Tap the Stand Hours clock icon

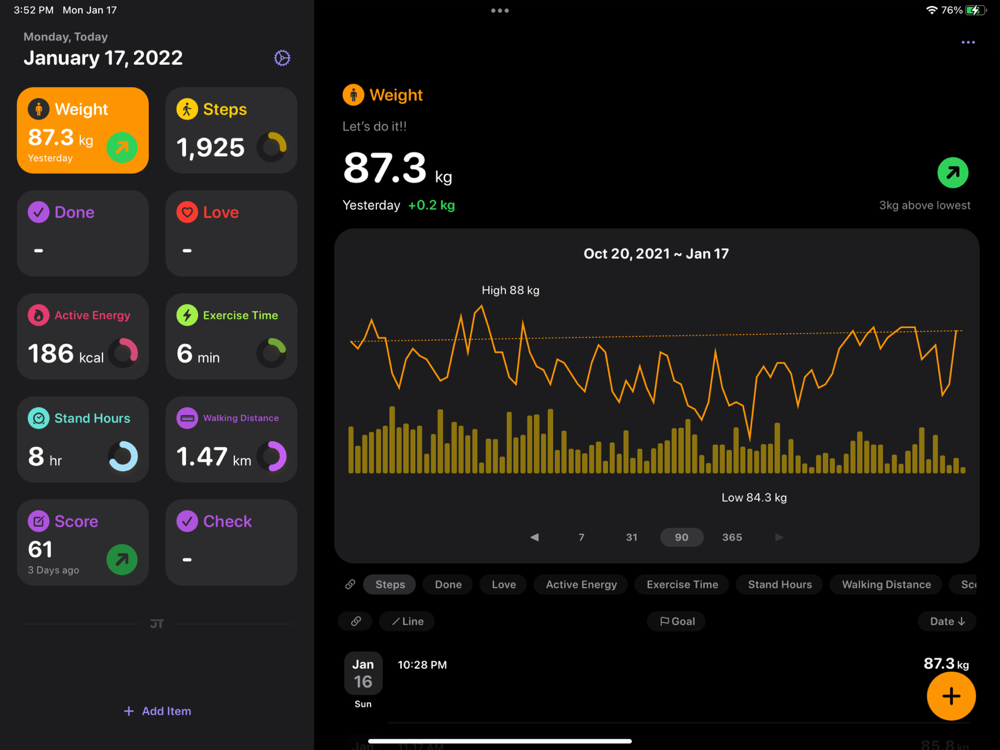[x=38, y=418]
